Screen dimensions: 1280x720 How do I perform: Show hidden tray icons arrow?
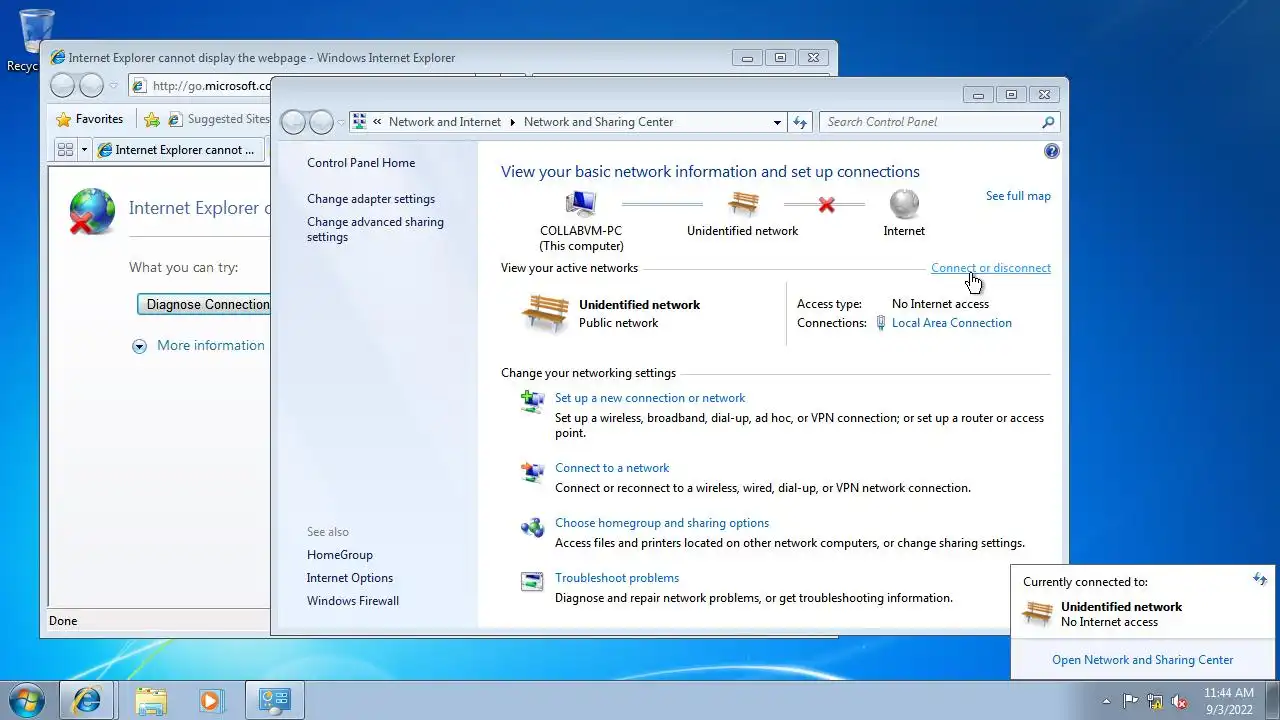[x=1106, y=701]
